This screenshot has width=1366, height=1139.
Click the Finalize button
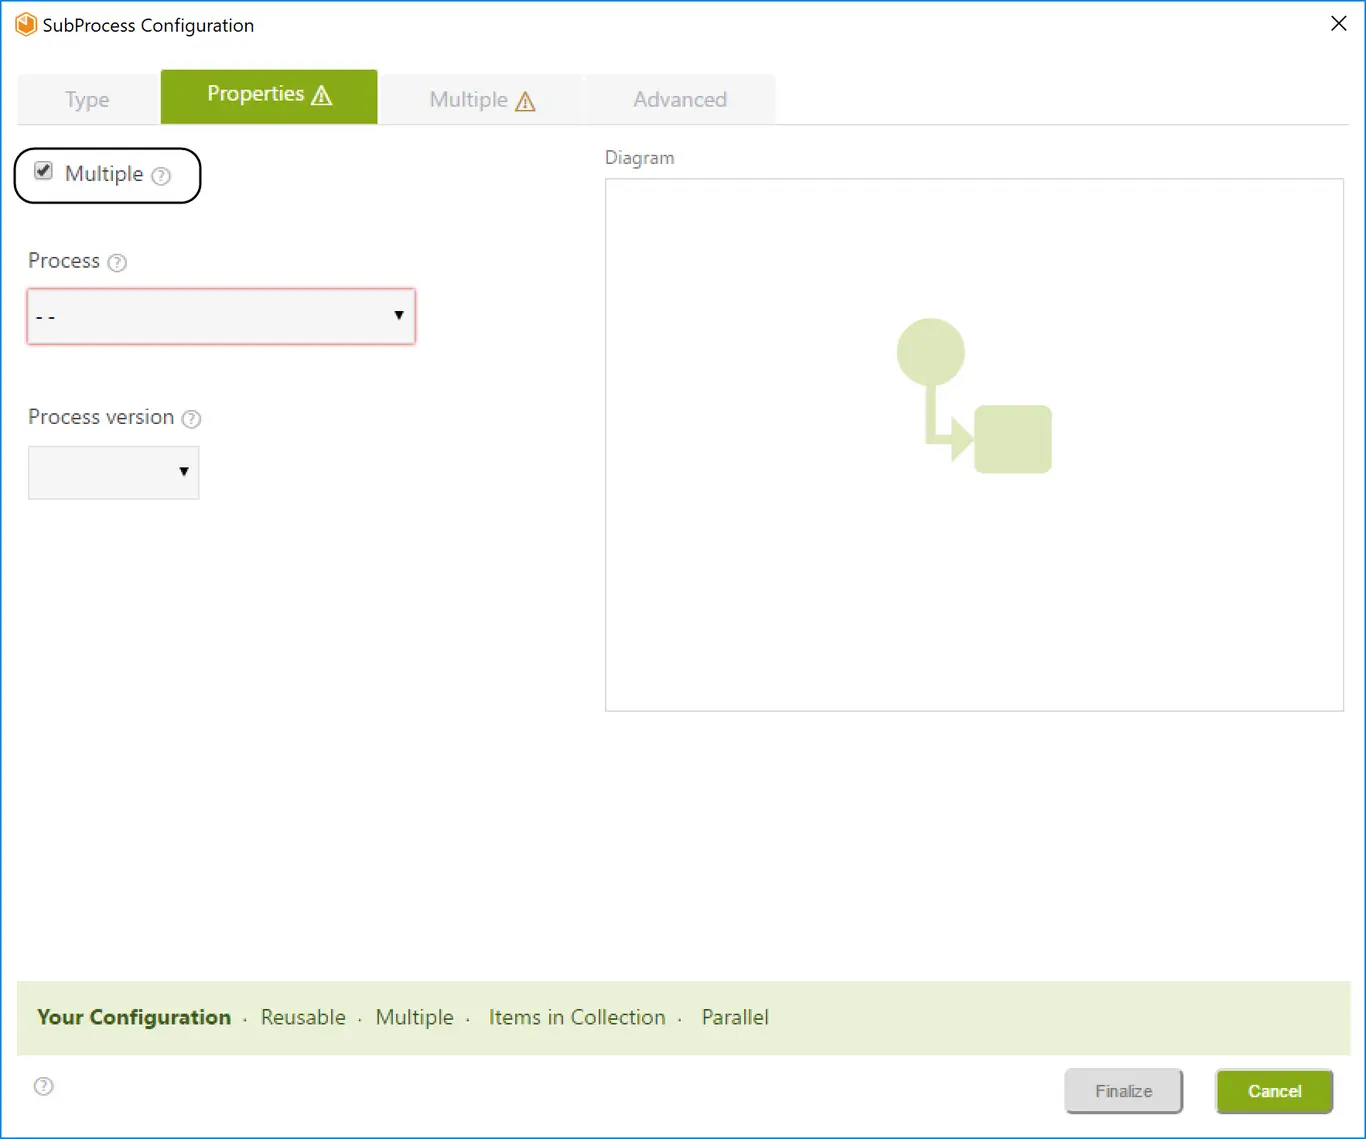[x=1124, y=1091]
